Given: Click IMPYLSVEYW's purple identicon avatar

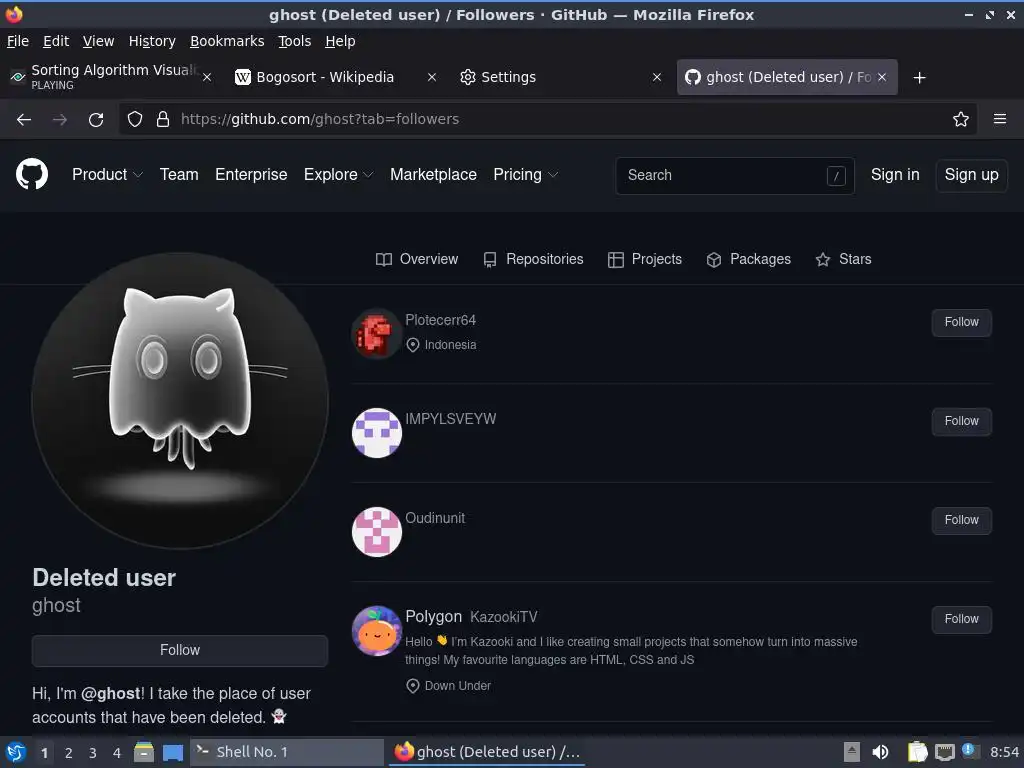Looking at the screenshot, I should 377,433.
